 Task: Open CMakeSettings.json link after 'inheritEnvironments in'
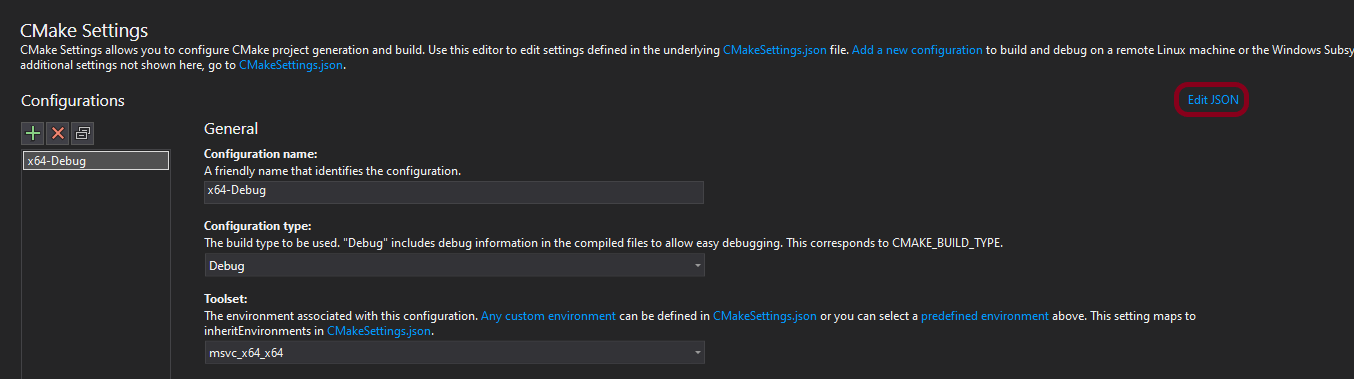pos(379,330)
